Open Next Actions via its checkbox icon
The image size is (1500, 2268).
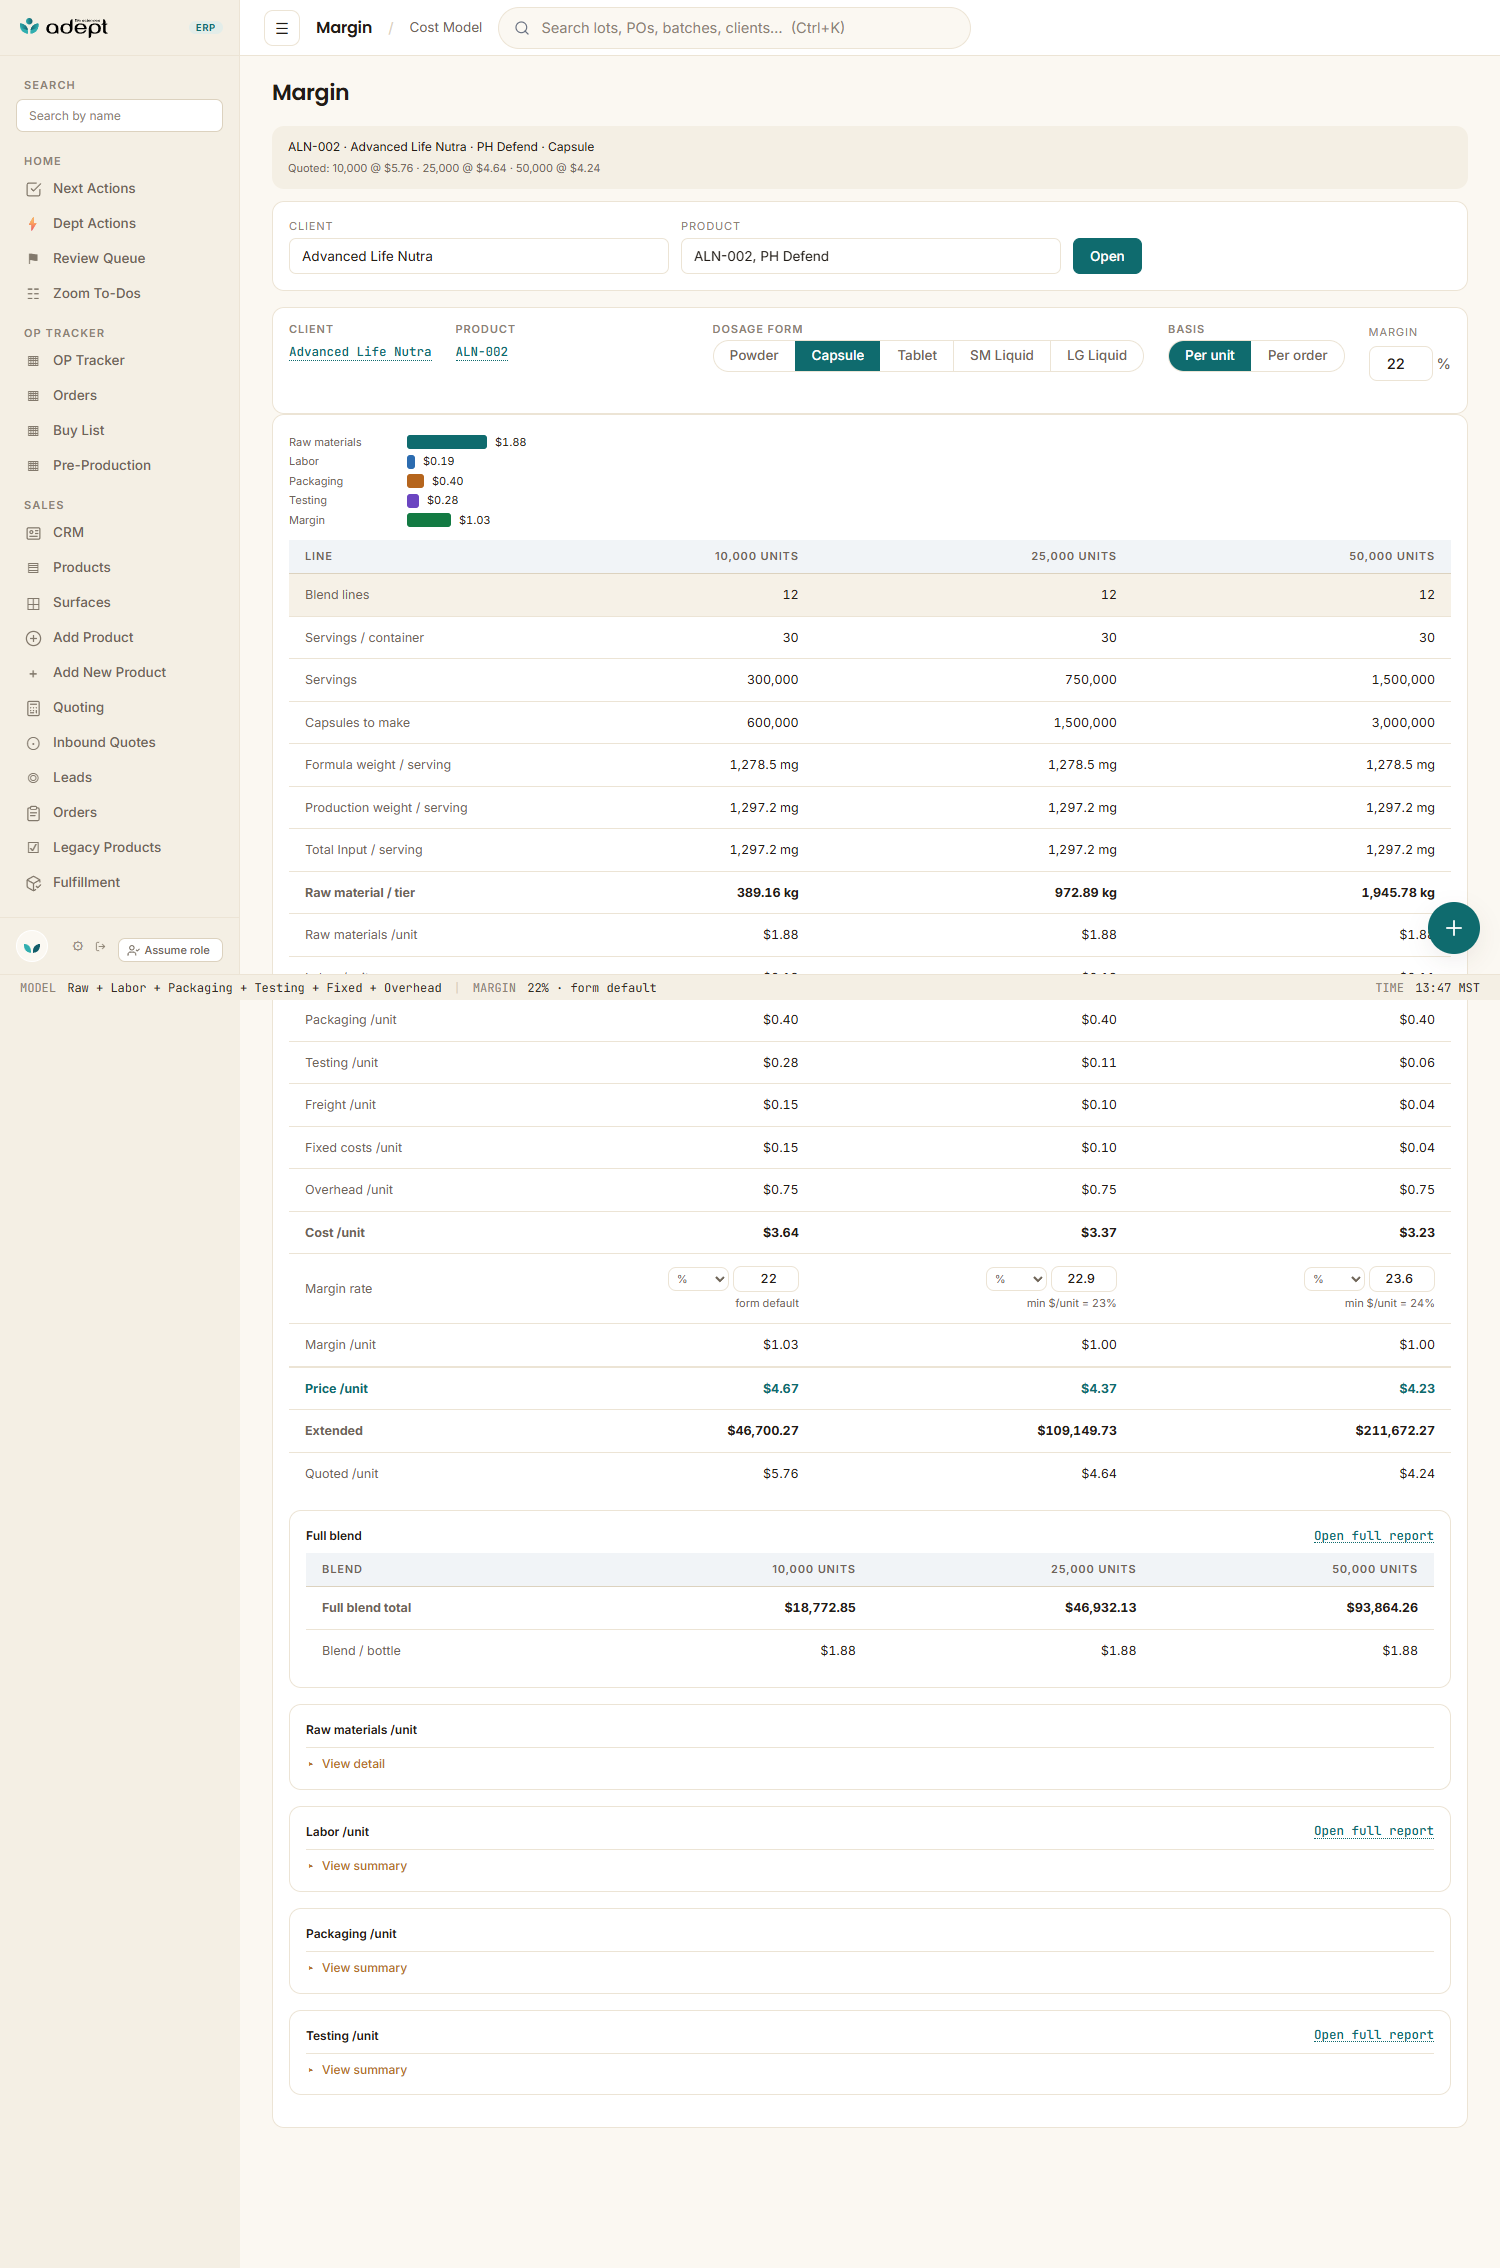(x=34, y=189)
